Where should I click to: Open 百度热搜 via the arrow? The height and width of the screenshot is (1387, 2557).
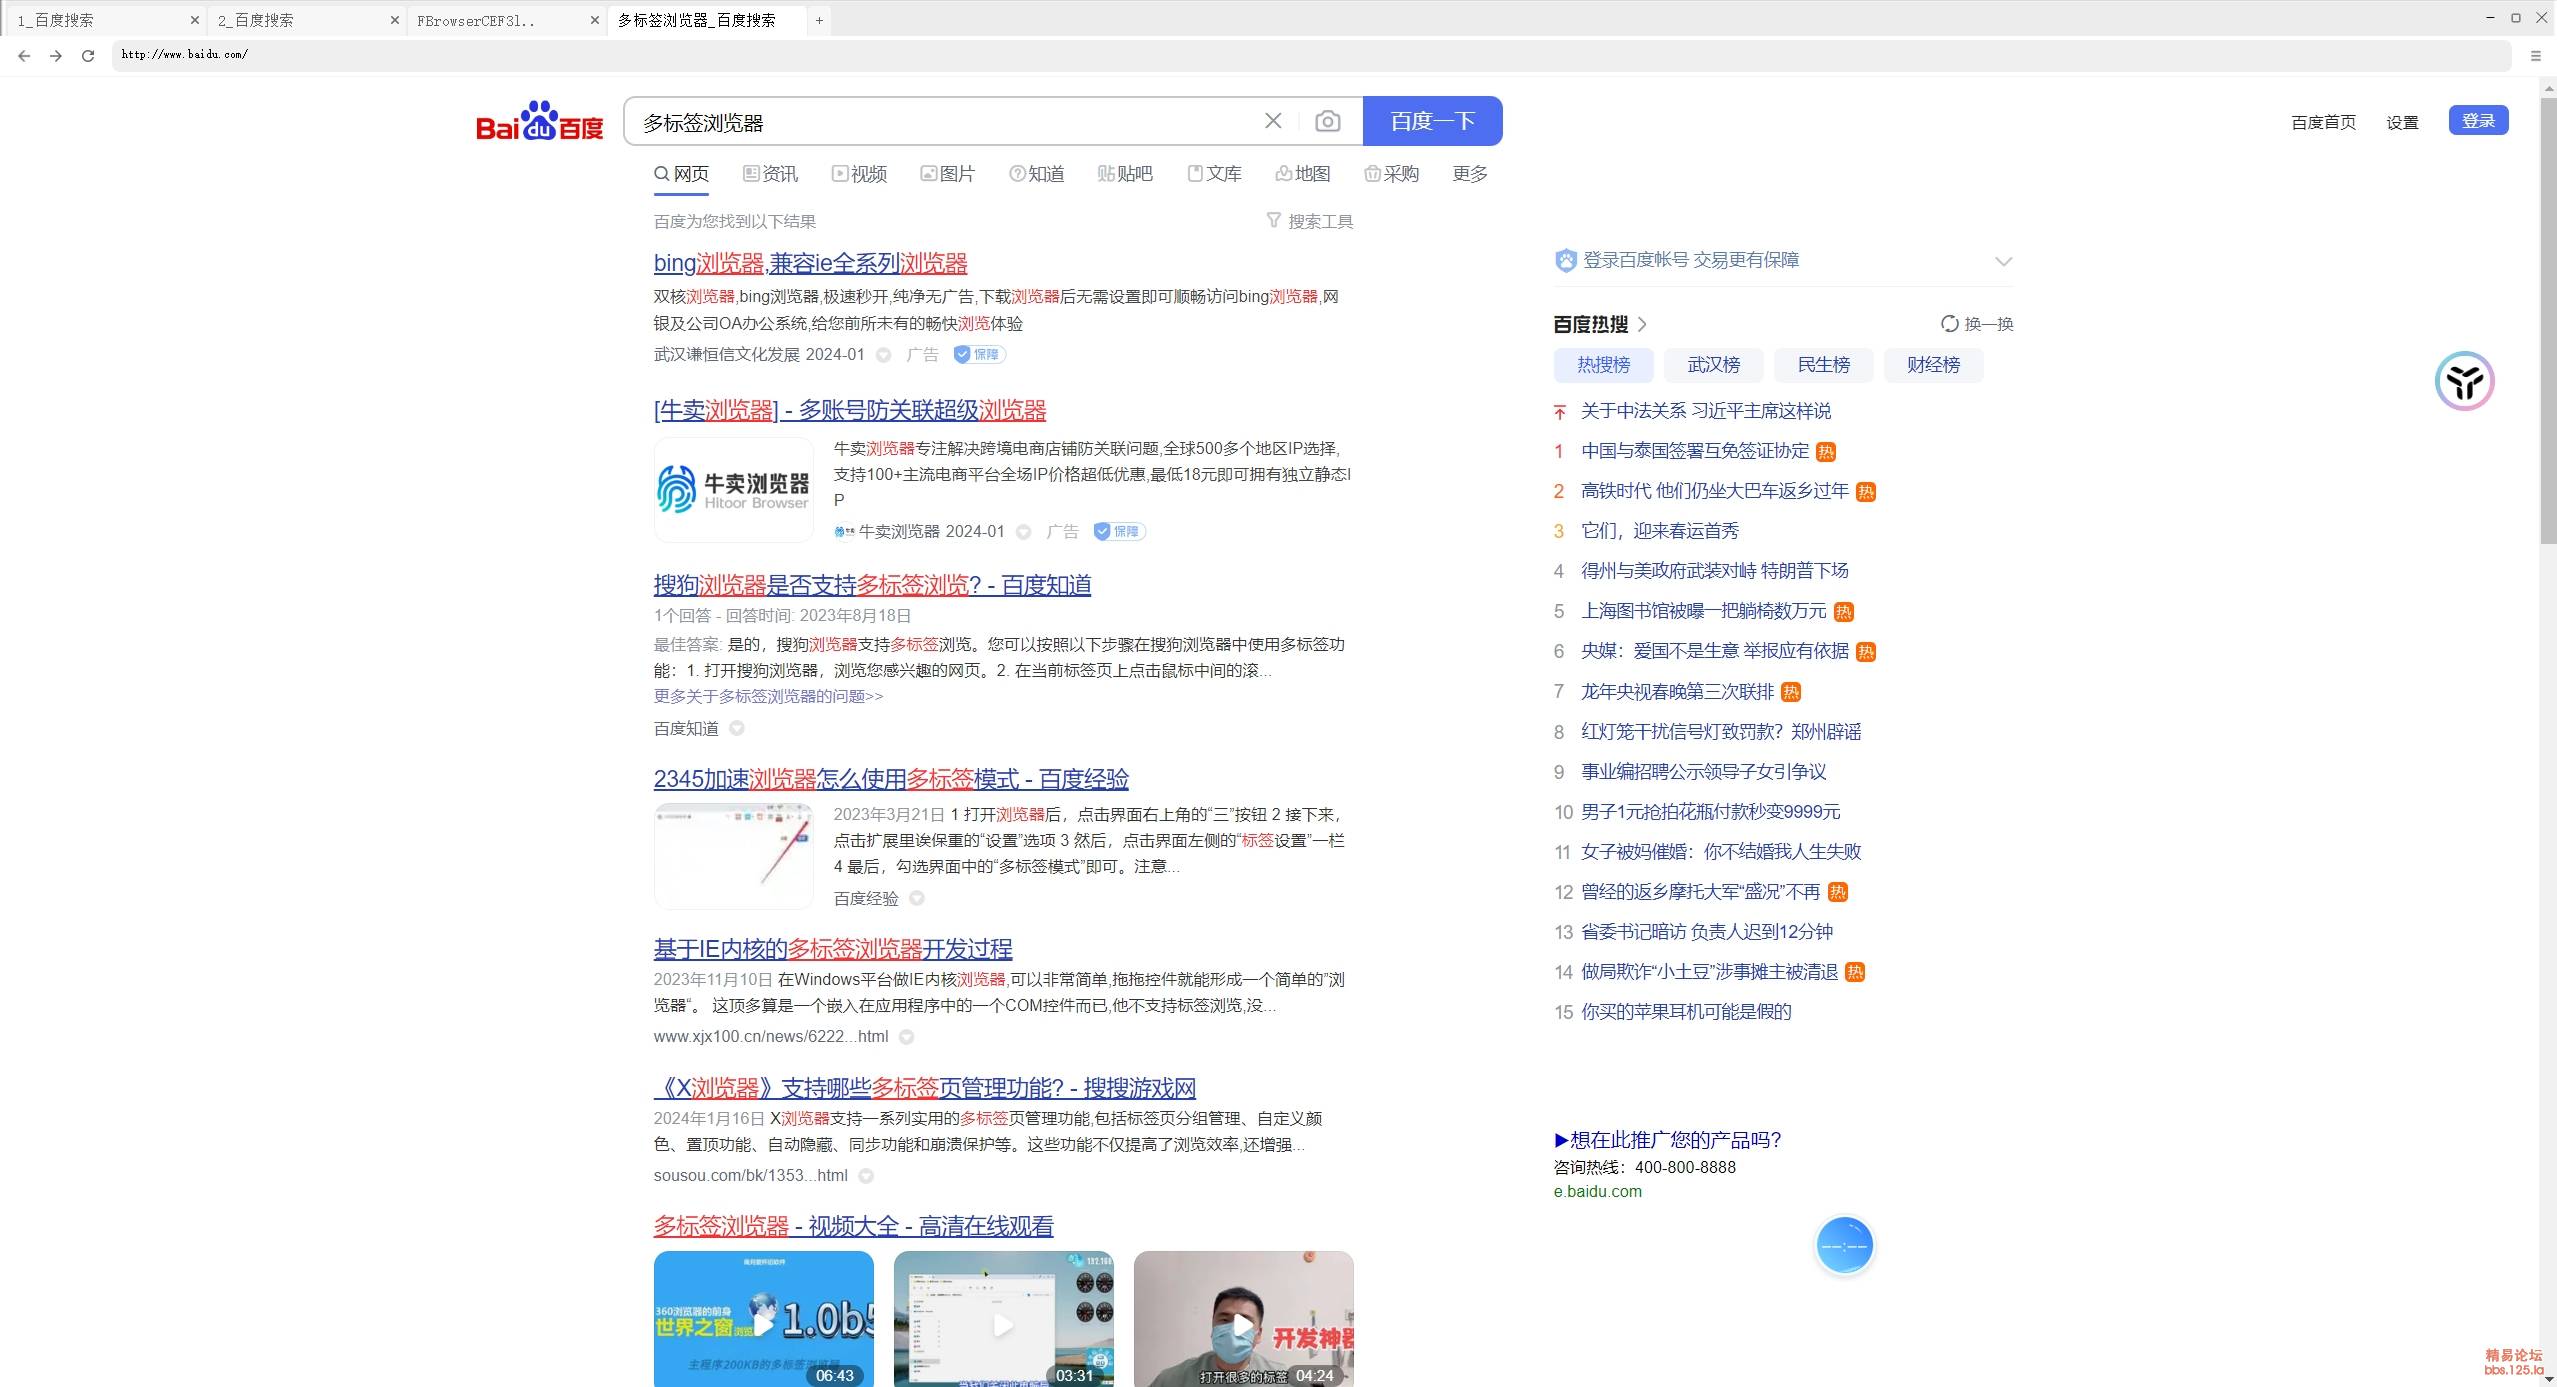coord(1642,324)
